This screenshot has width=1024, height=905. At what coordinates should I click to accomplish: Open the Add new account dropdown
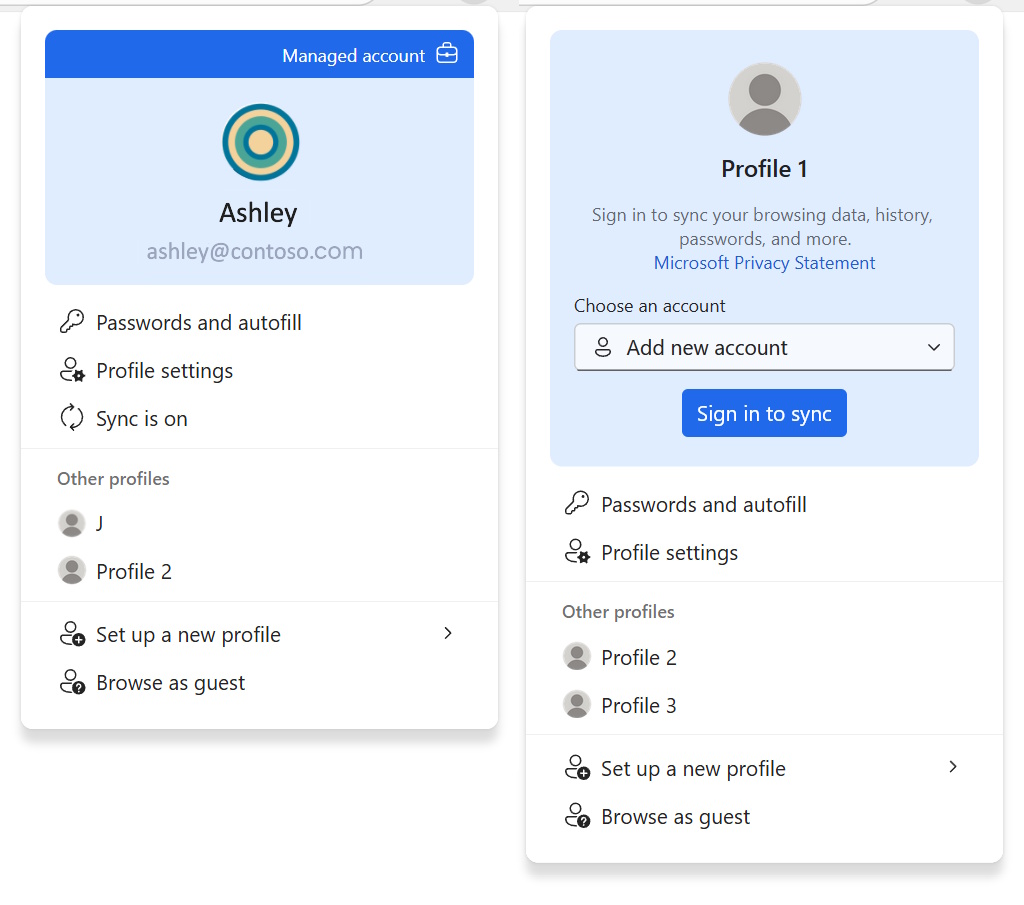[764, 348]
